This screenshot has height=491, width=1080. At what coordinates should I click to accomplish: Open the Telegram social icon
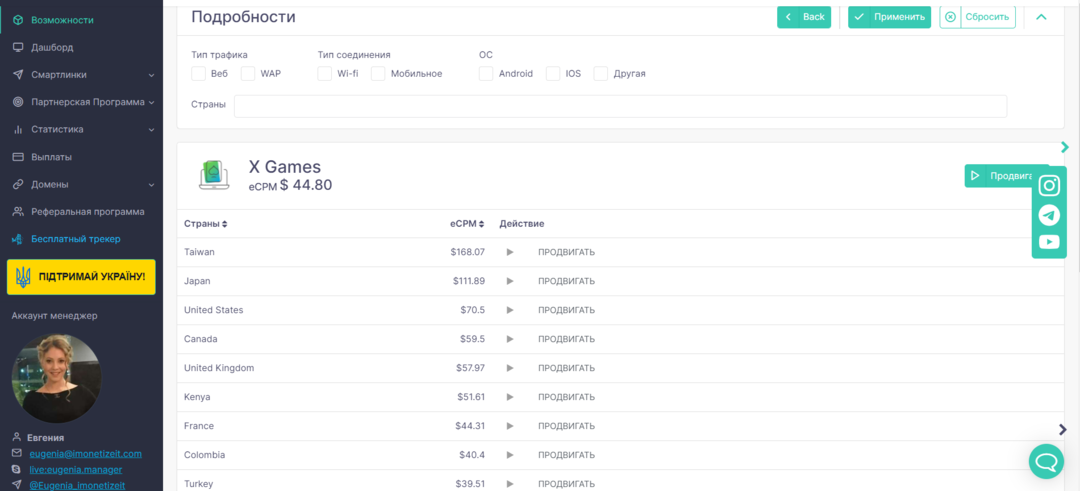[1049, 214]
